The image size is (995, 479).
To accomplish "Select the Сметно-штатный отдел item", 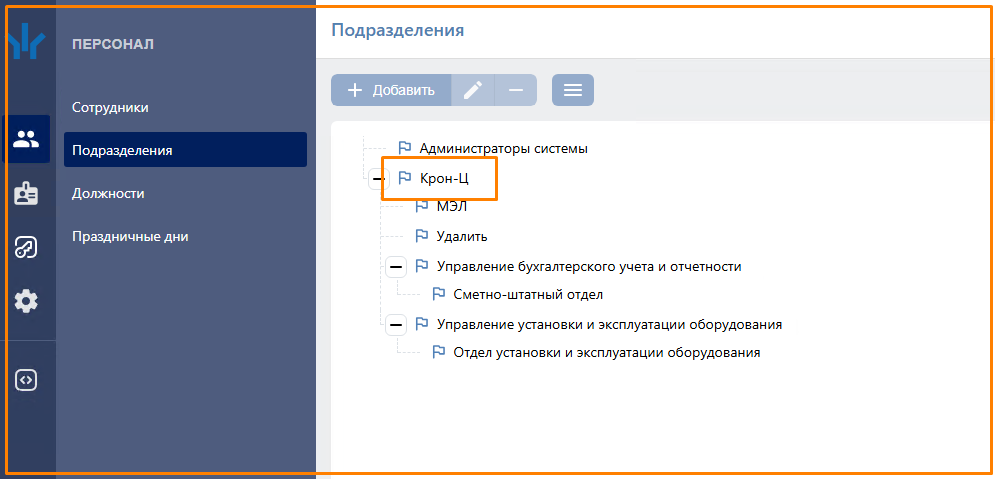I will coord(528,295).
